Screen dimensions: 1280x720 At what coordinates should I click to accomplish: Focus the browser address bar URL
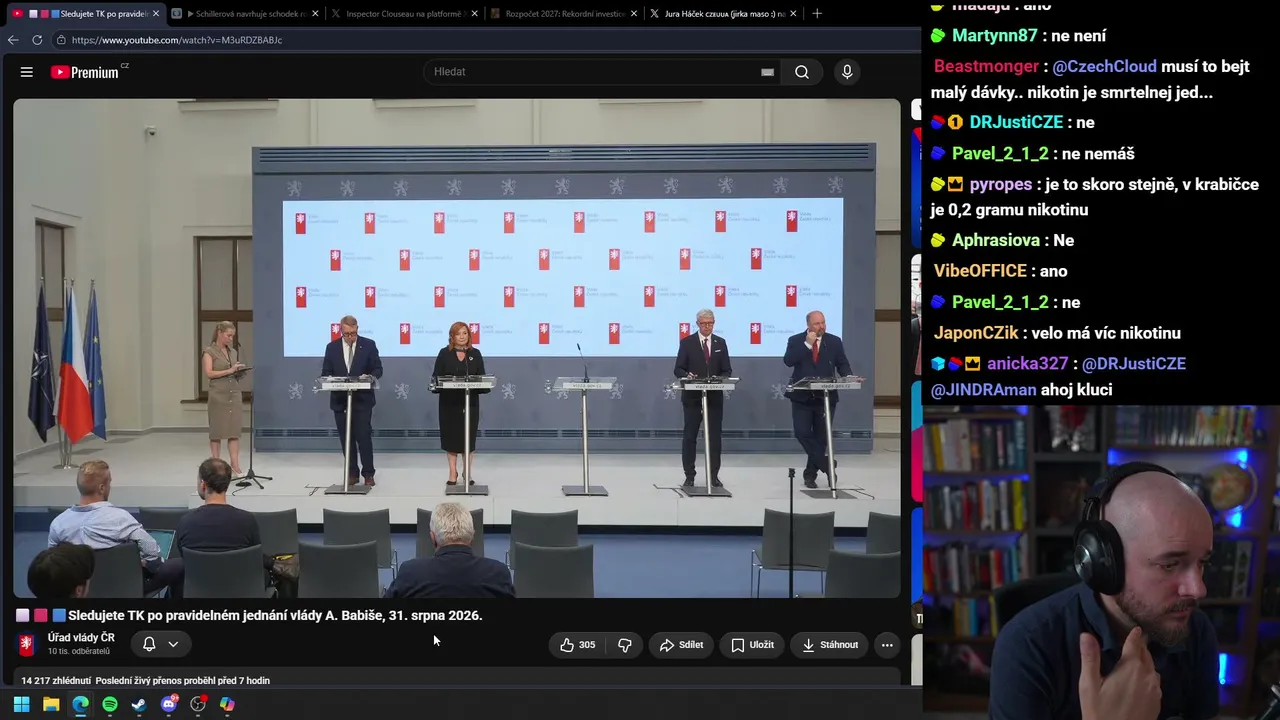(177, 40)
